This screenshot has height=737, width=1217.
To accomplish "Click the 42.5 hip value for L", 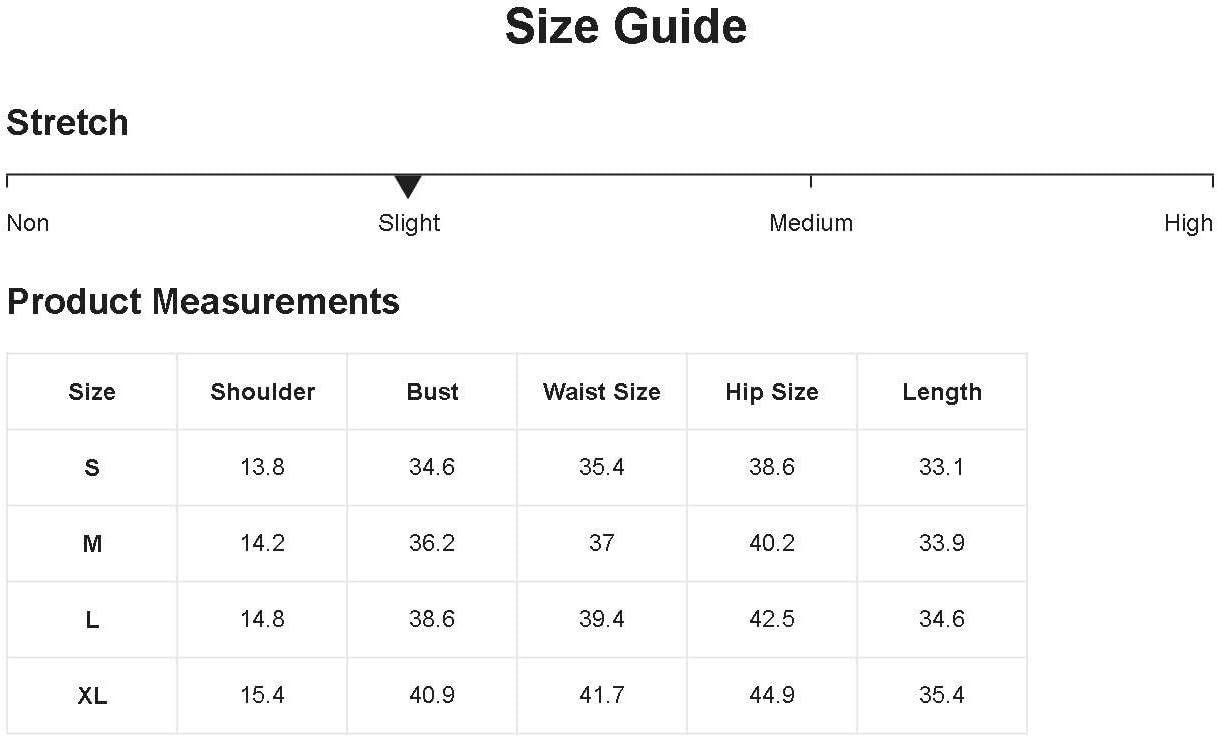I will coord(772,619).
